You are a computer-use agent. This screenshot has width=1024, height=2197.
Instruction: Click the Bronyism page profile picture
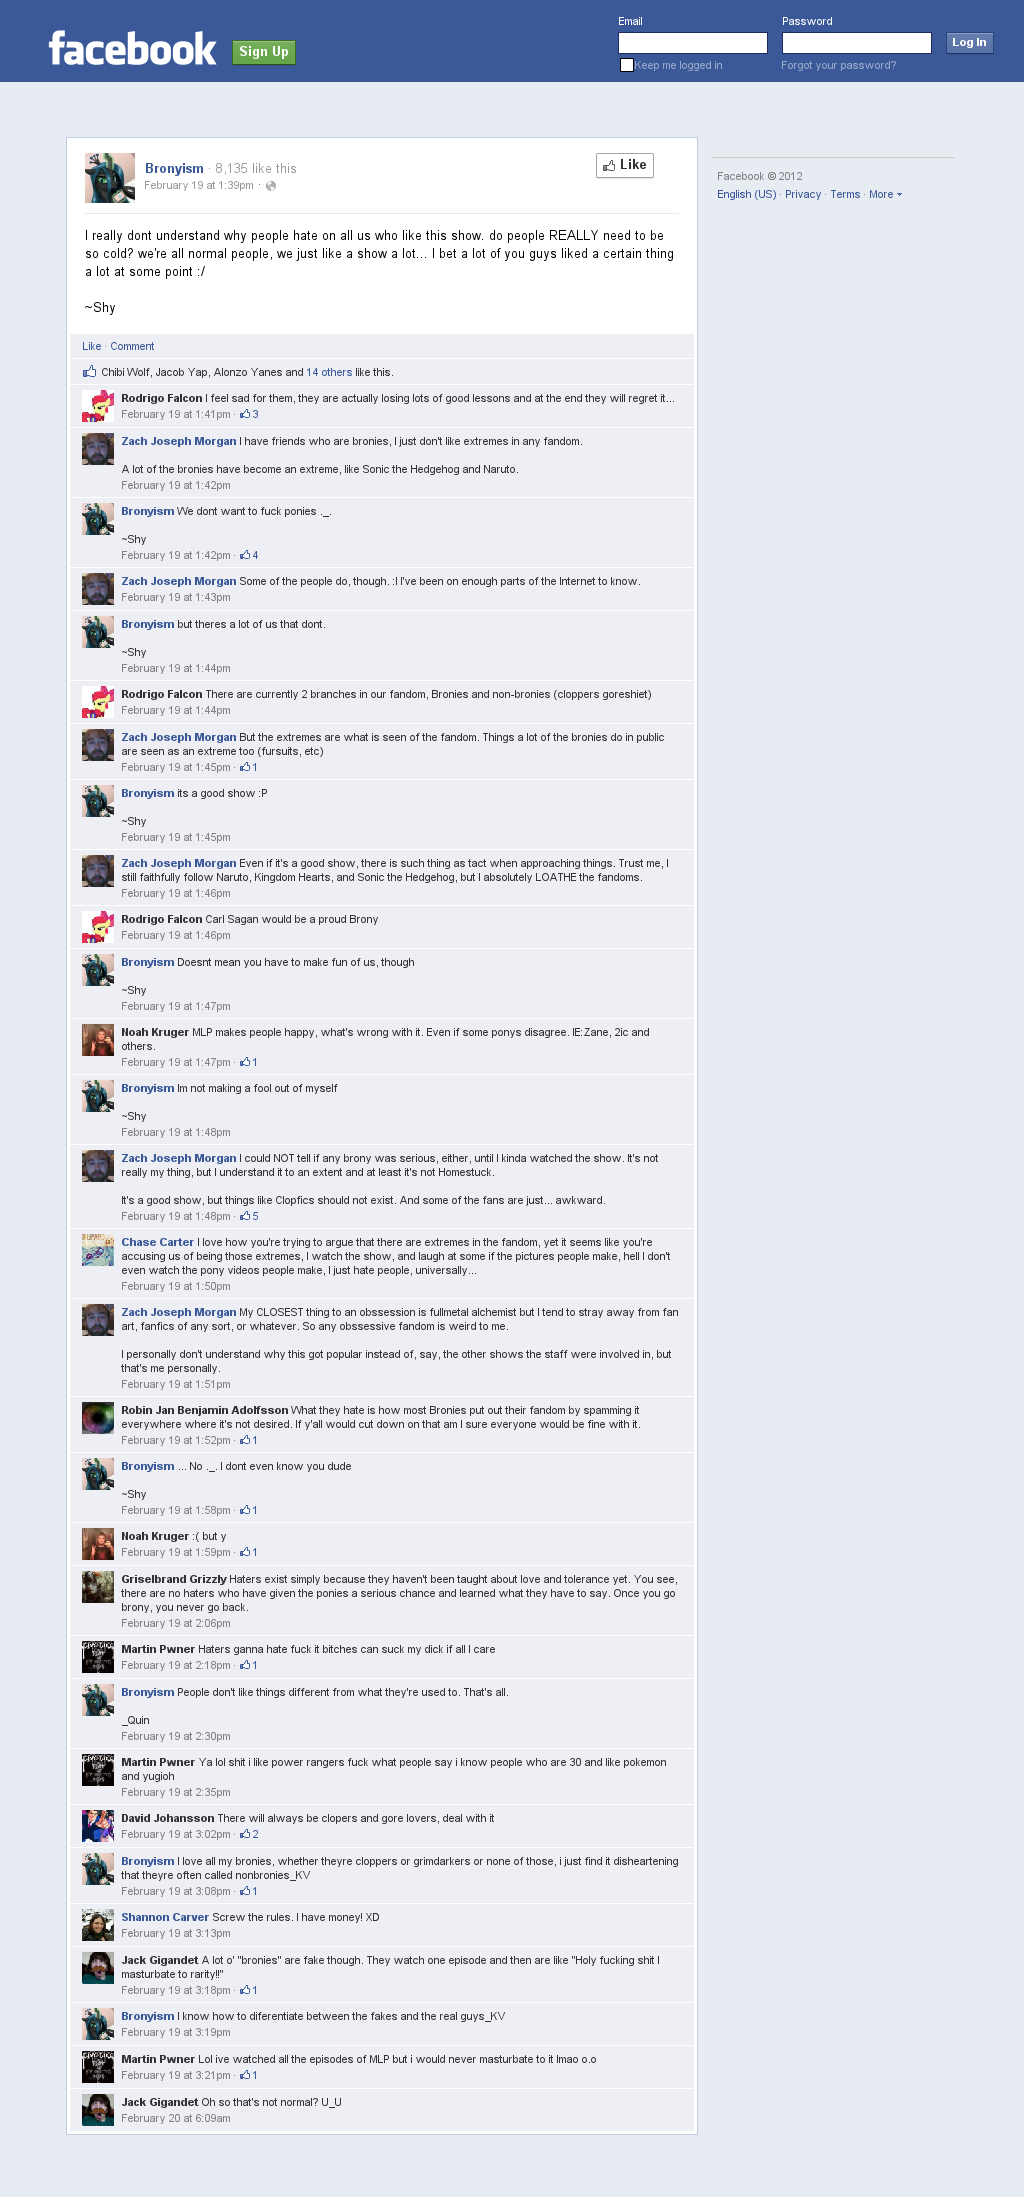(x=110, y=178)
